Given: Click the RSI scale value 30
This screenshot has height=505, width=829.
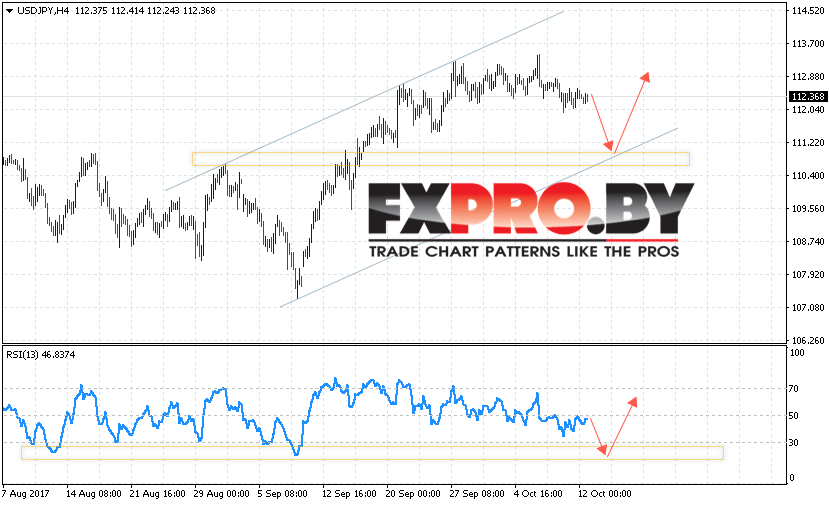Looking at the screenshot, I should coord(794,443).
